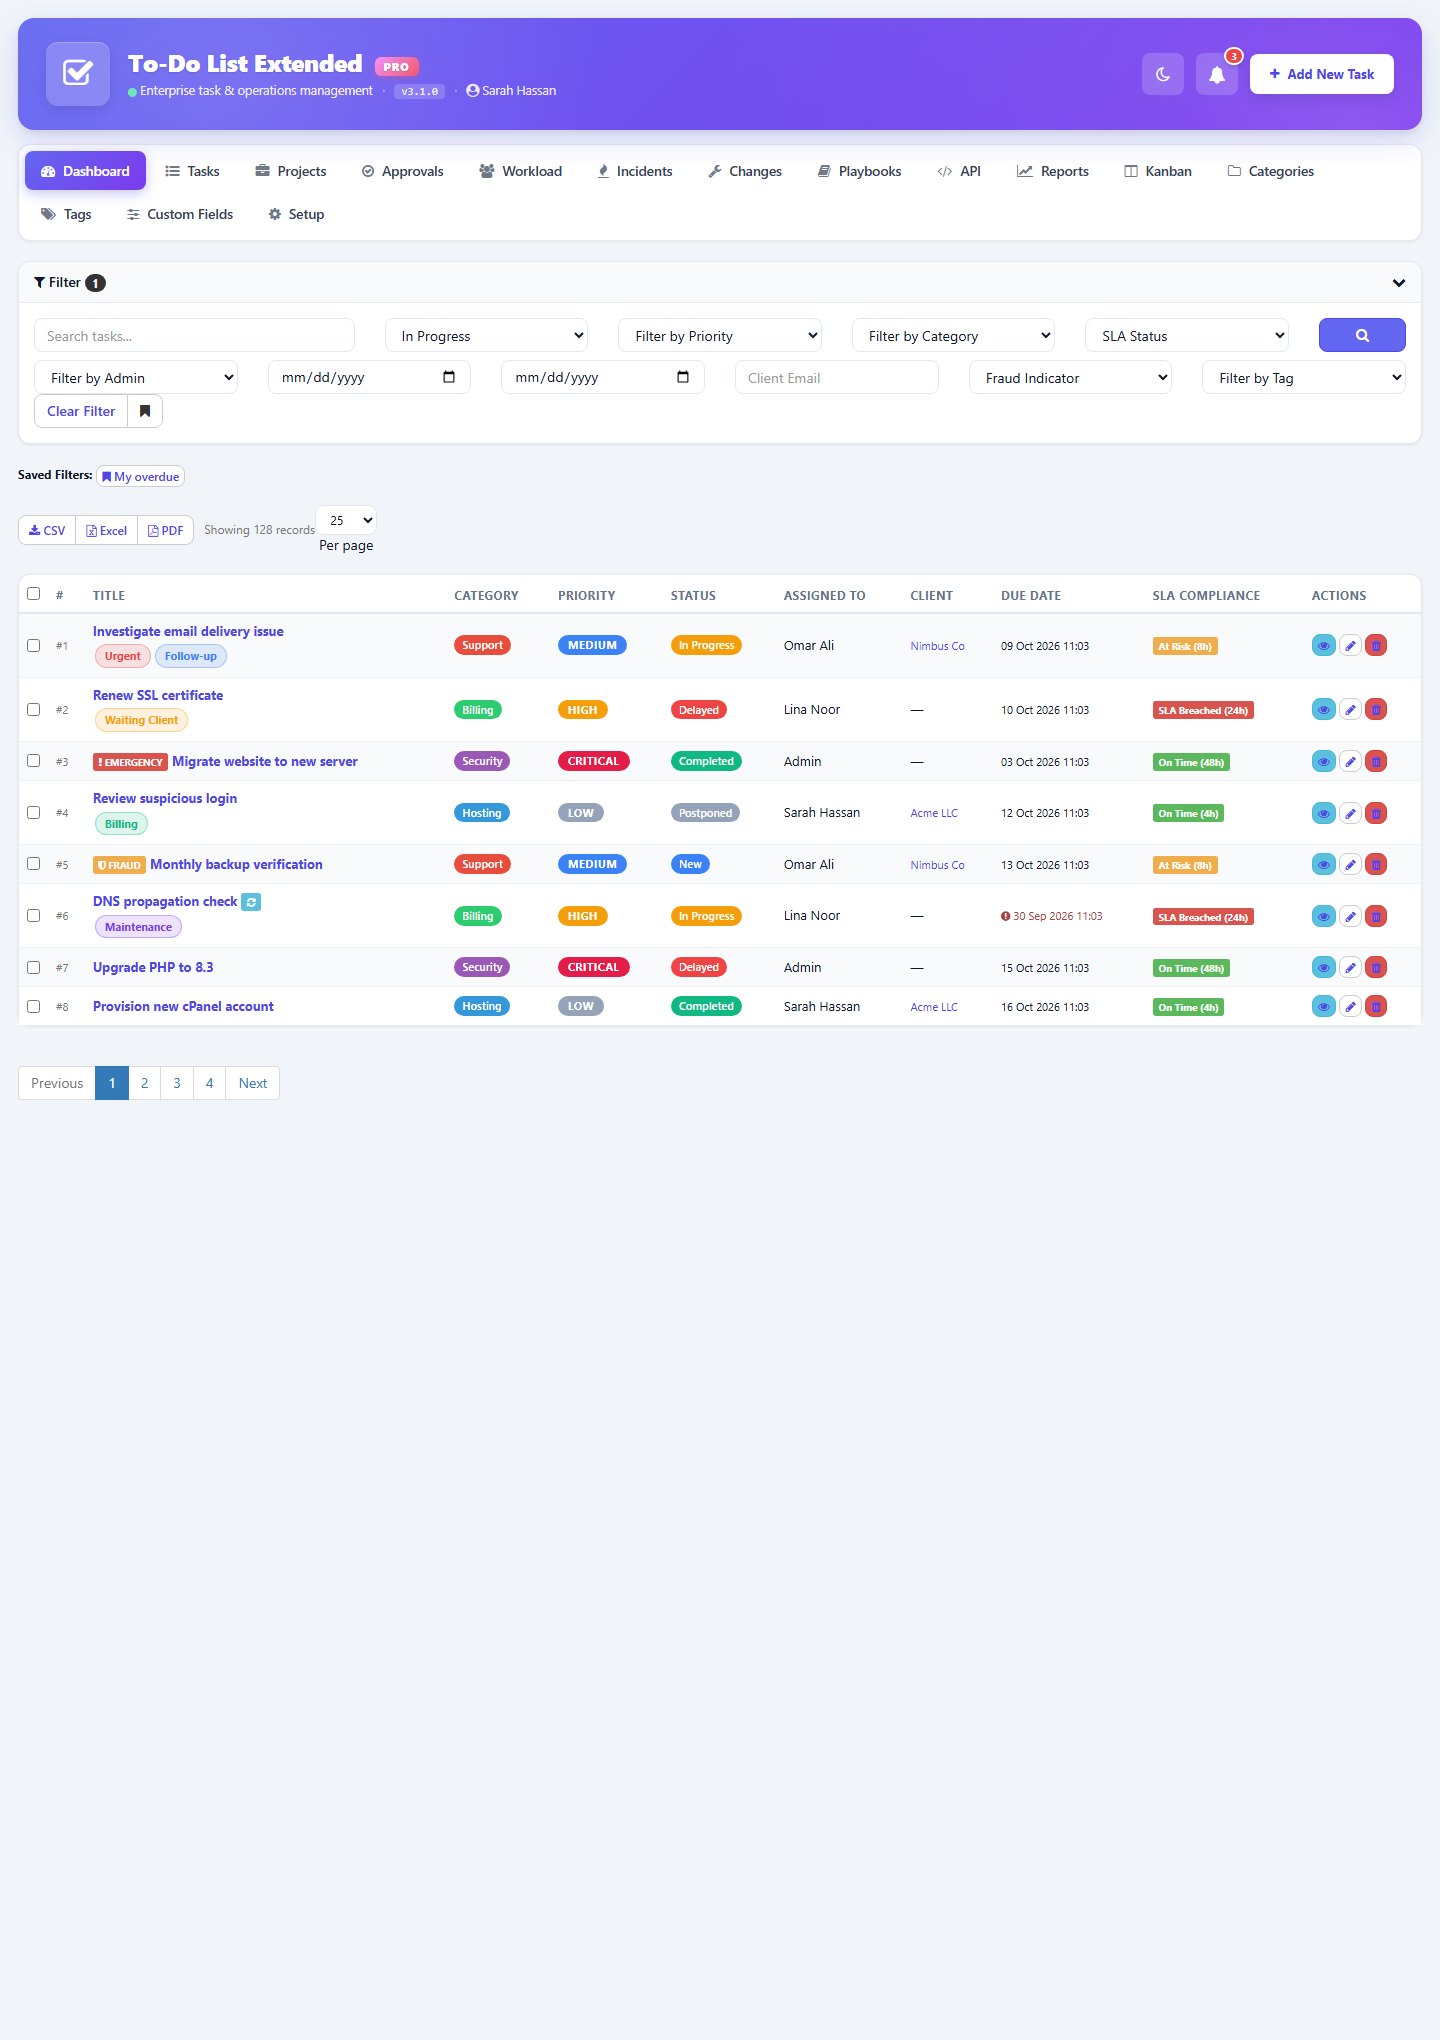
Task: Go to the Playbooks tab
Action: [x=860, y=171]
